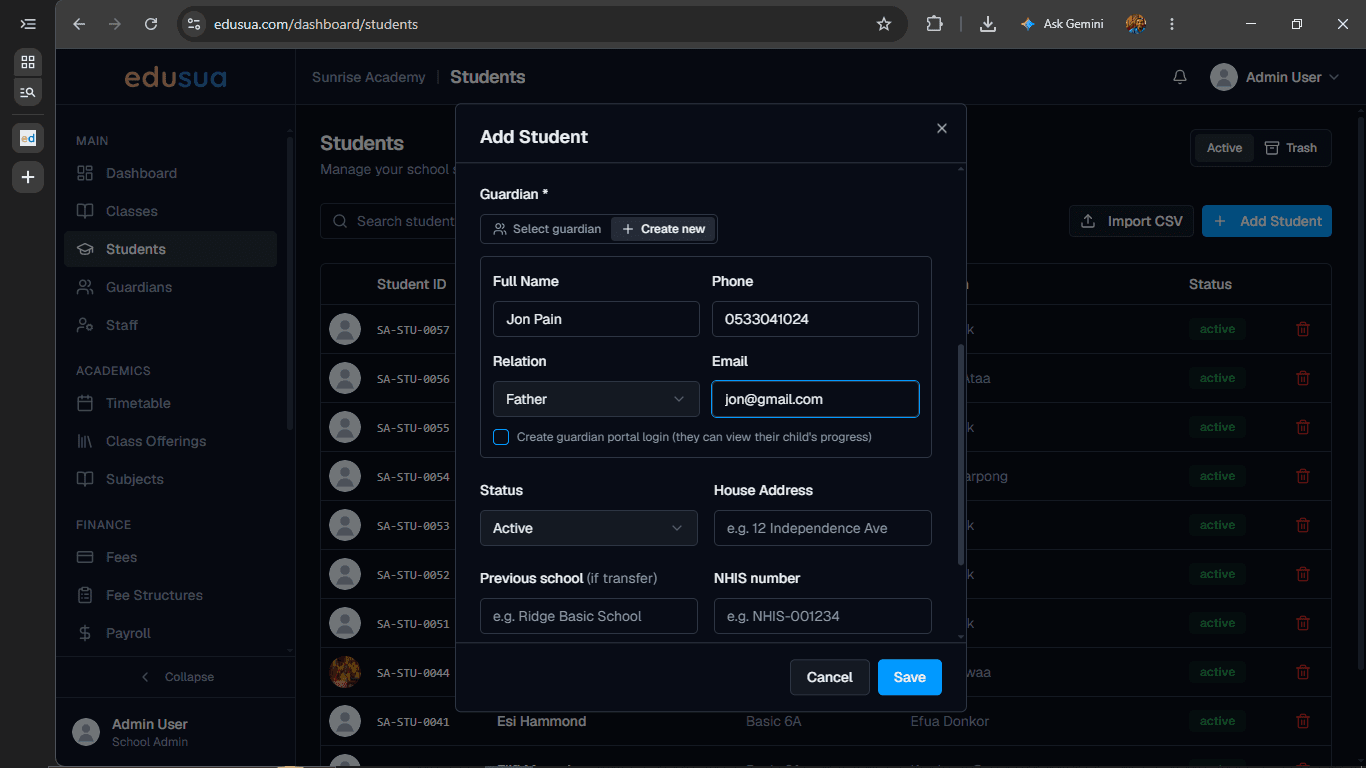Click the Fees sidebar icon
Viewport: 1366px width, 768px height.
(85, 557)
